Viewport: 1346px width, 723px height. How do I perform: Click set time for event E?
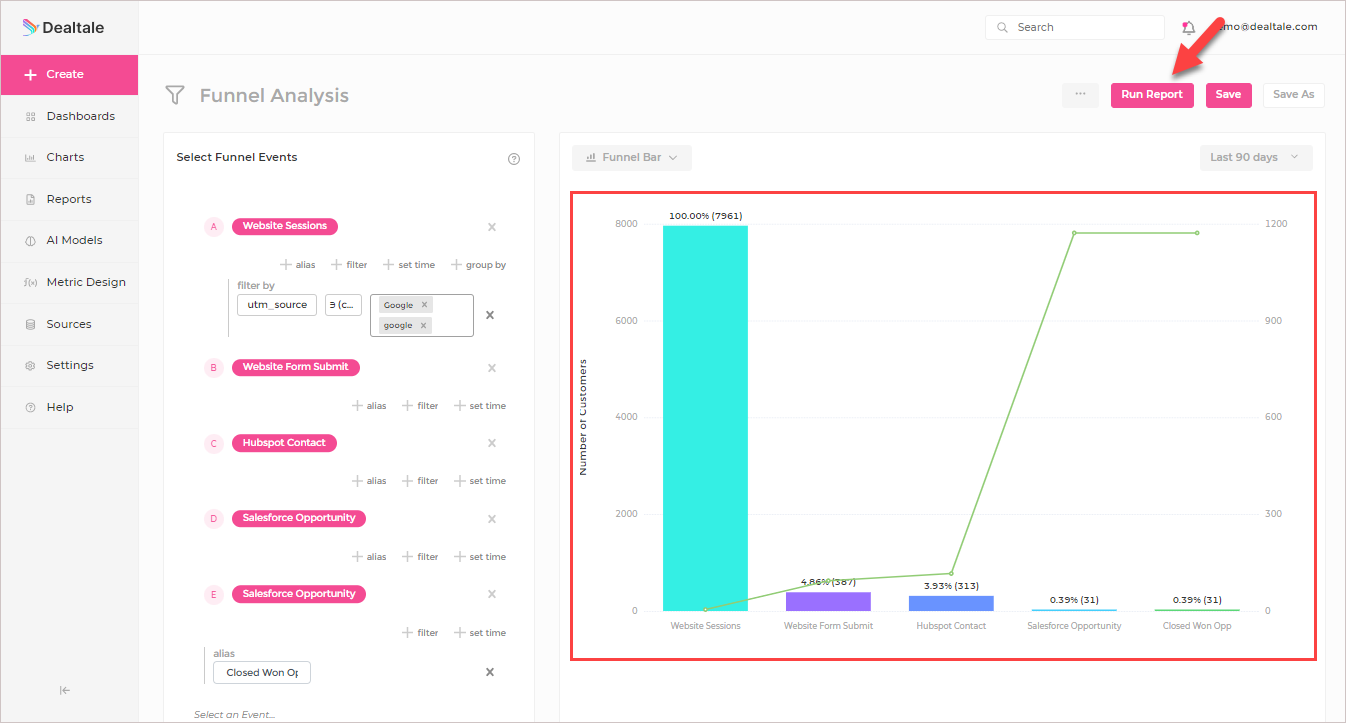(480, 633)
